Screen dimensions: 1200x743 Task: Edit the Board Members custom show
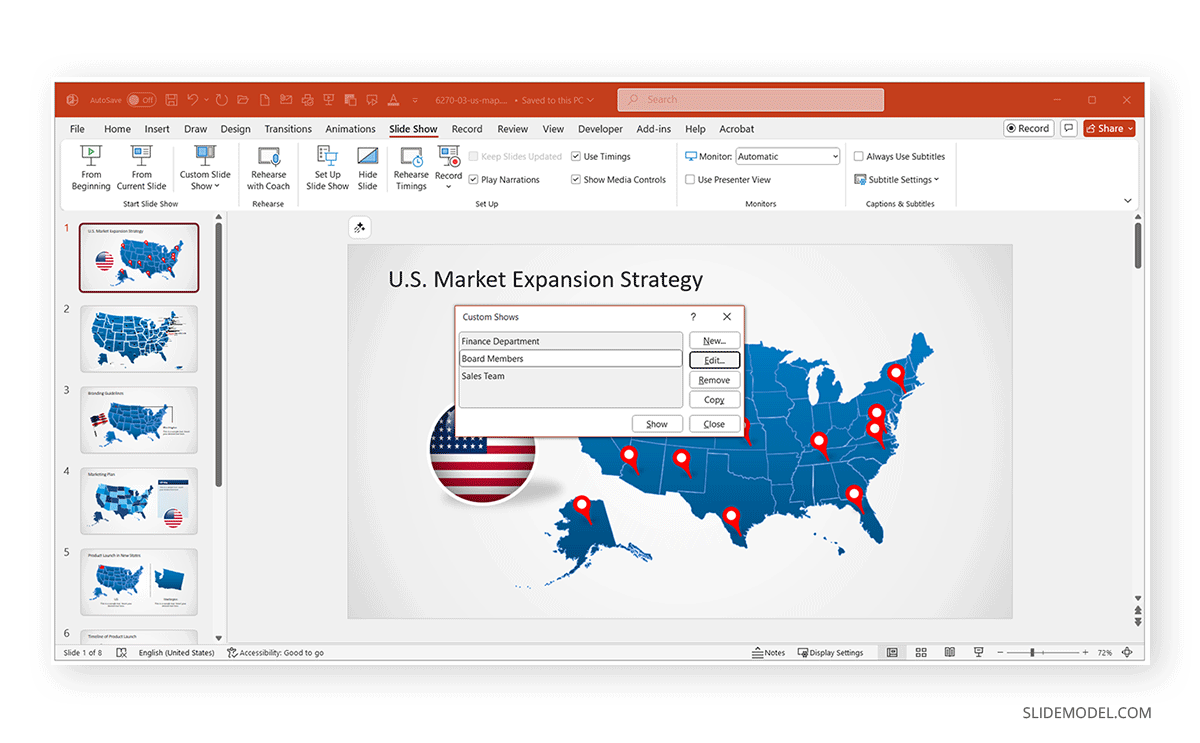pyautogui.click(x=714, y=360)
